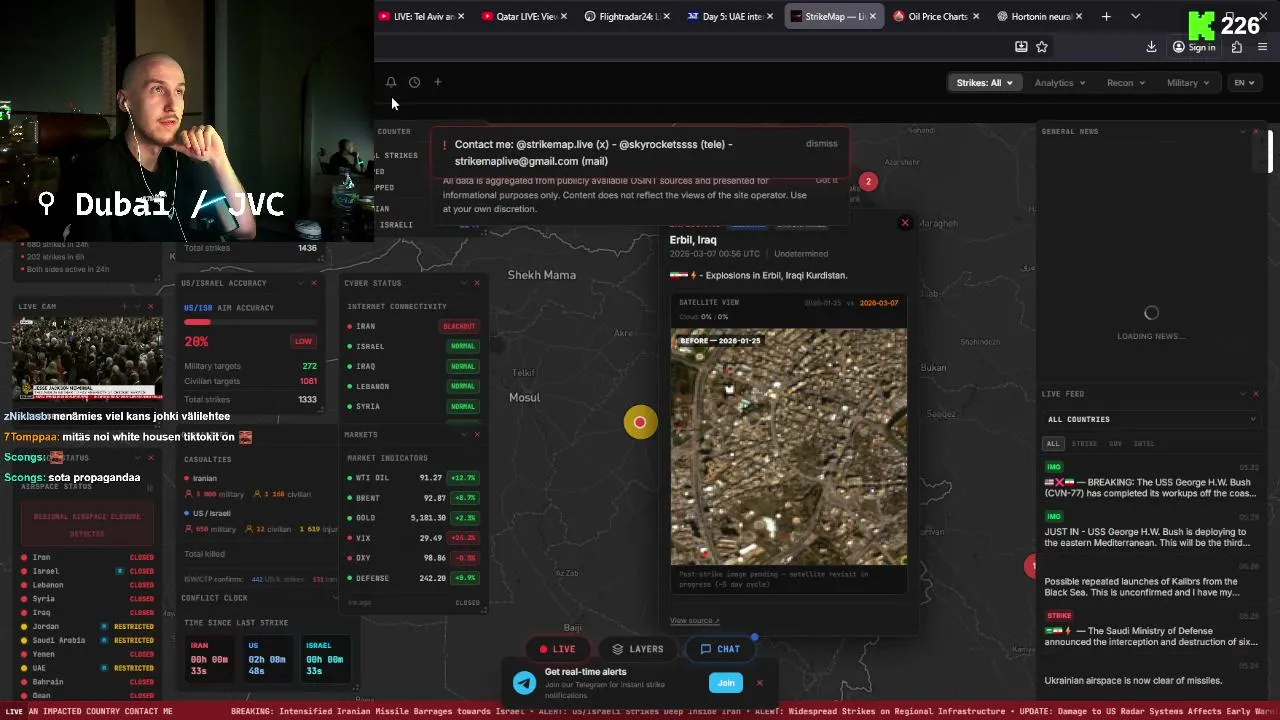Bookmark page with star icon
This screenshot has height=720, width=1280.
point(1042,46)
